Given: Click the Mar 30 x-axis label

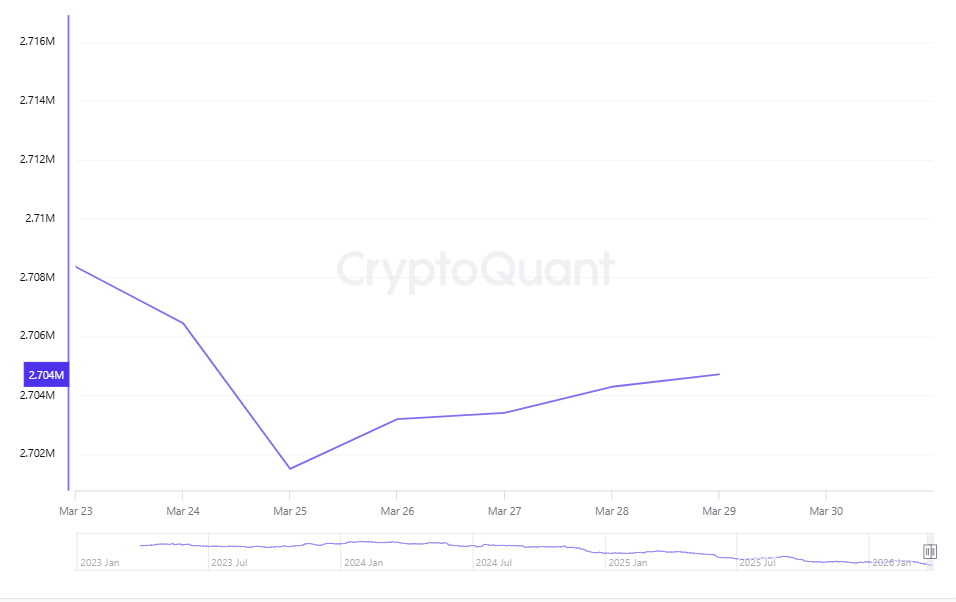Looking at the screenshot, I should [x=826, y=511].
